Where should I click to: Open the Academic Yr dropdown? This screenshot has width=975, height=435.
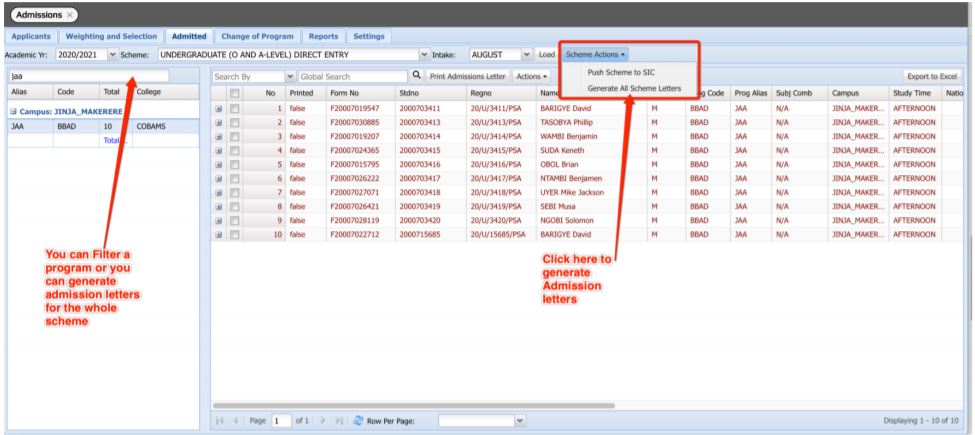tap(113, 55)
